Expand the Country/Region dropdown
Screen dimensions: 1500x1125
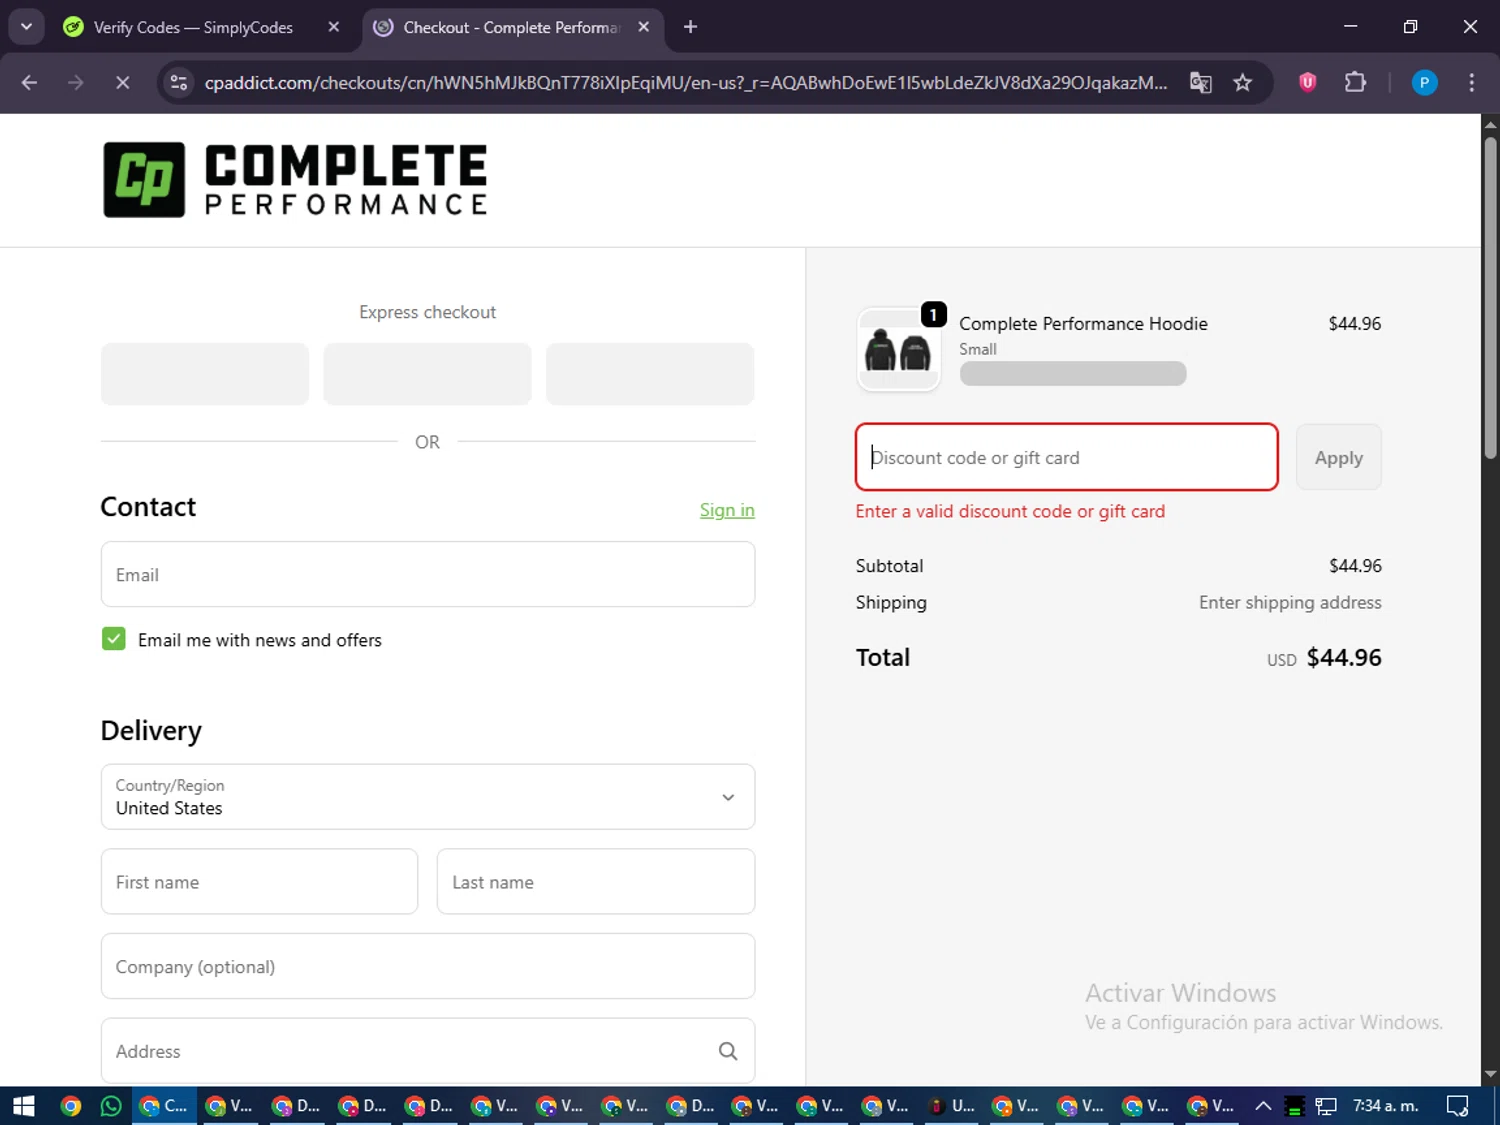(x=428, y=797)
